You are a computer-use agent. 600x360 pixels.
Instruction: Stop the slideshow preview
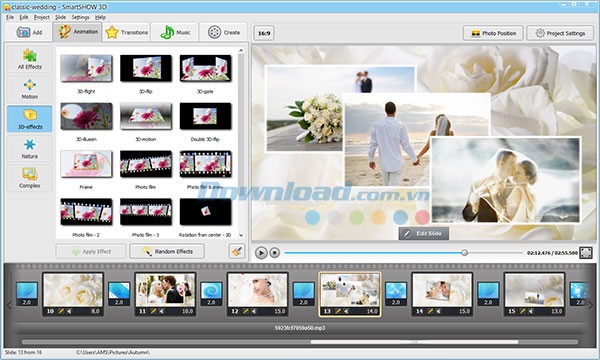[x=274, y=253]
